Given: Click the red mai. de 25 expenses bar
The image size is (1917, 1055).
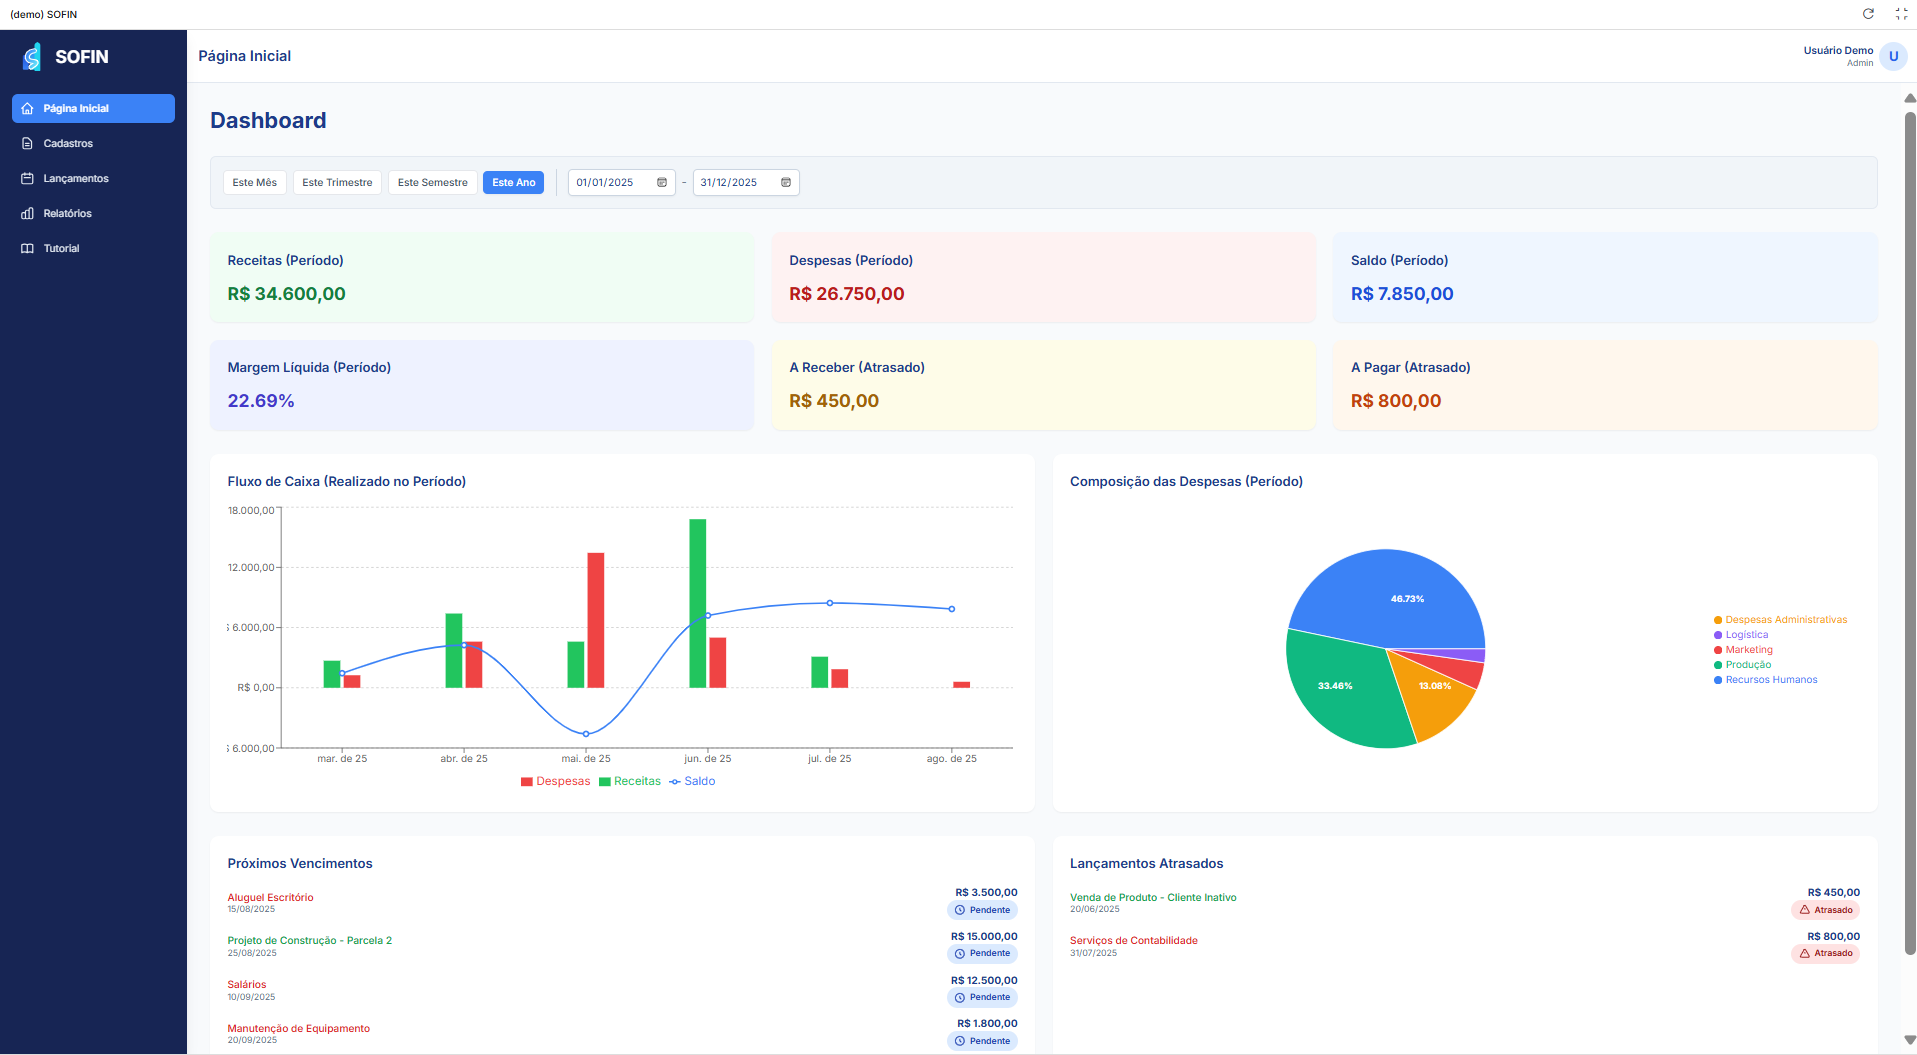Looking at the screenshot, I should [x=596, y=620].
